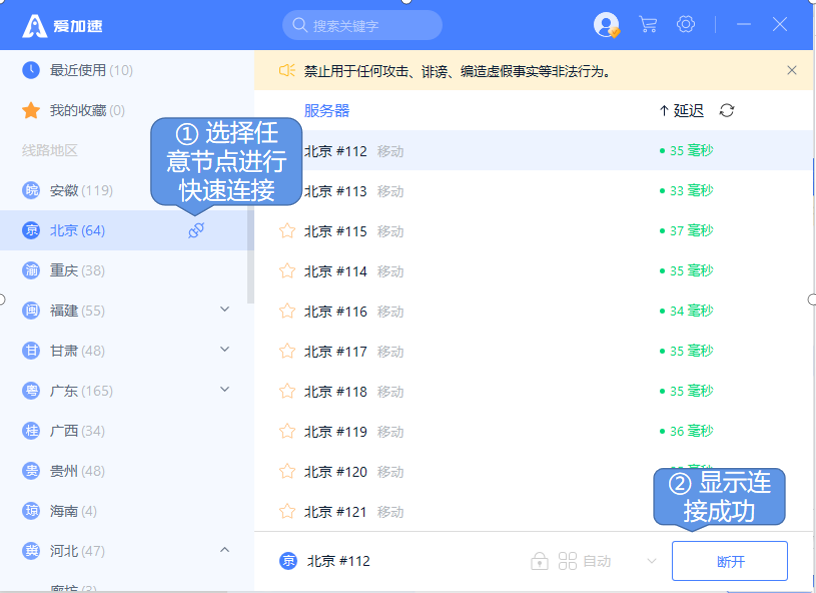Open the shopping cart icon
816x593 pixels.
pyautogui.click(x=648, y=25)
